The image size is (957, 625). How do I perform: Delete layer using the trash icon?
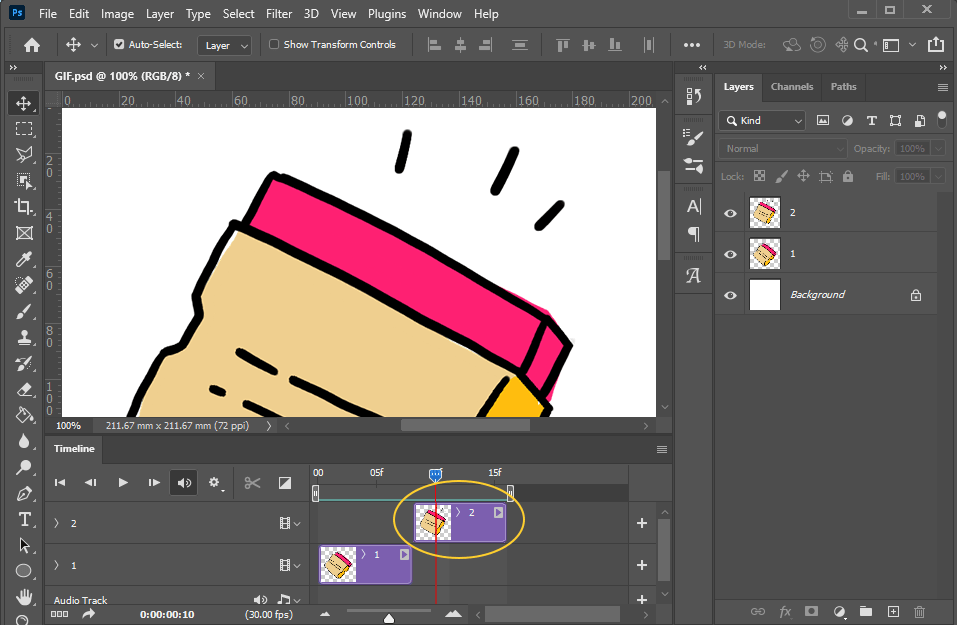920,611
